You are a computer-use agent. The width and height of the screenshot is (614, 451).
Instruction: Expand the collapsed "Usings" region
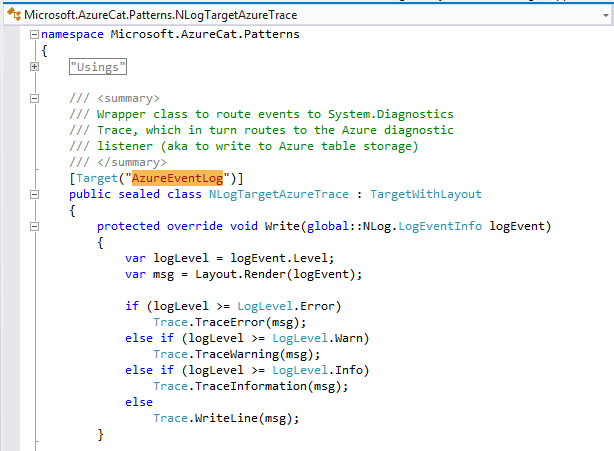pos(34,67)
